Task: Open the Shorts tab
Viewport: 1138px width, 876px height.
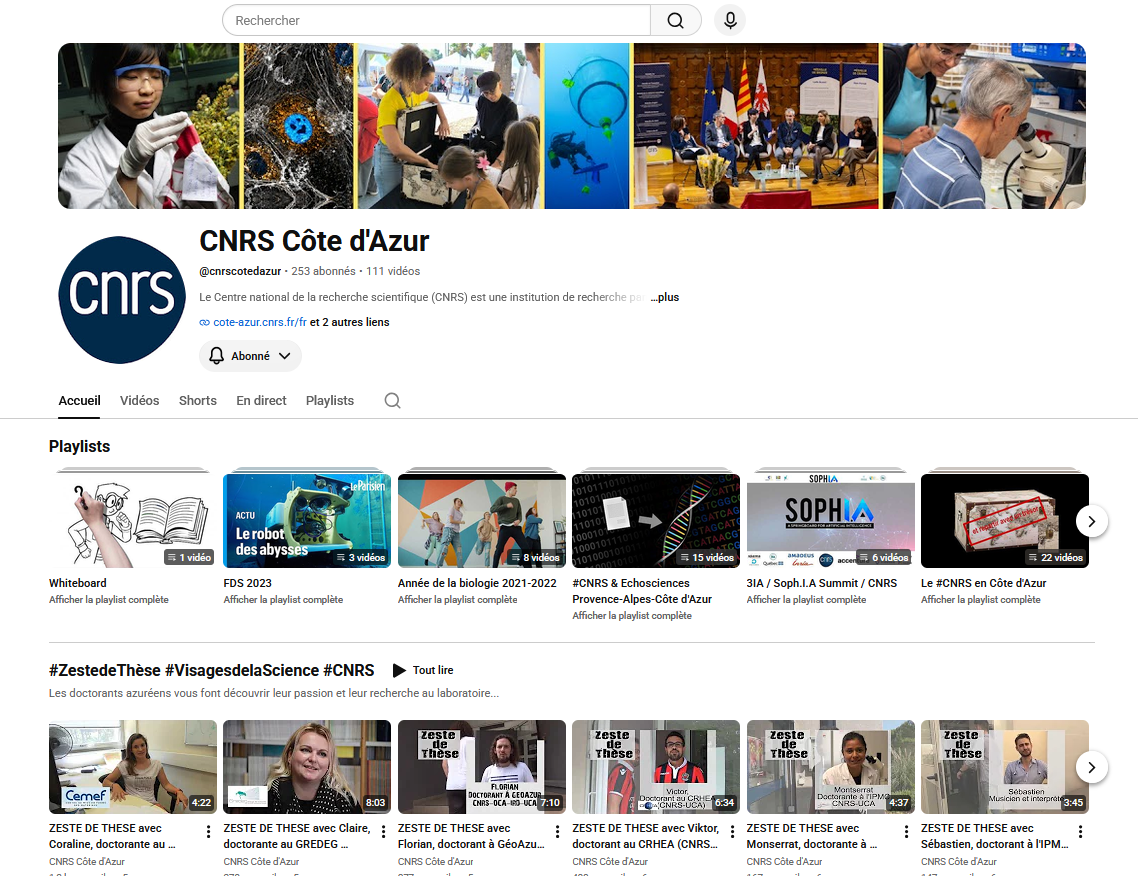Action: (197, 401)
